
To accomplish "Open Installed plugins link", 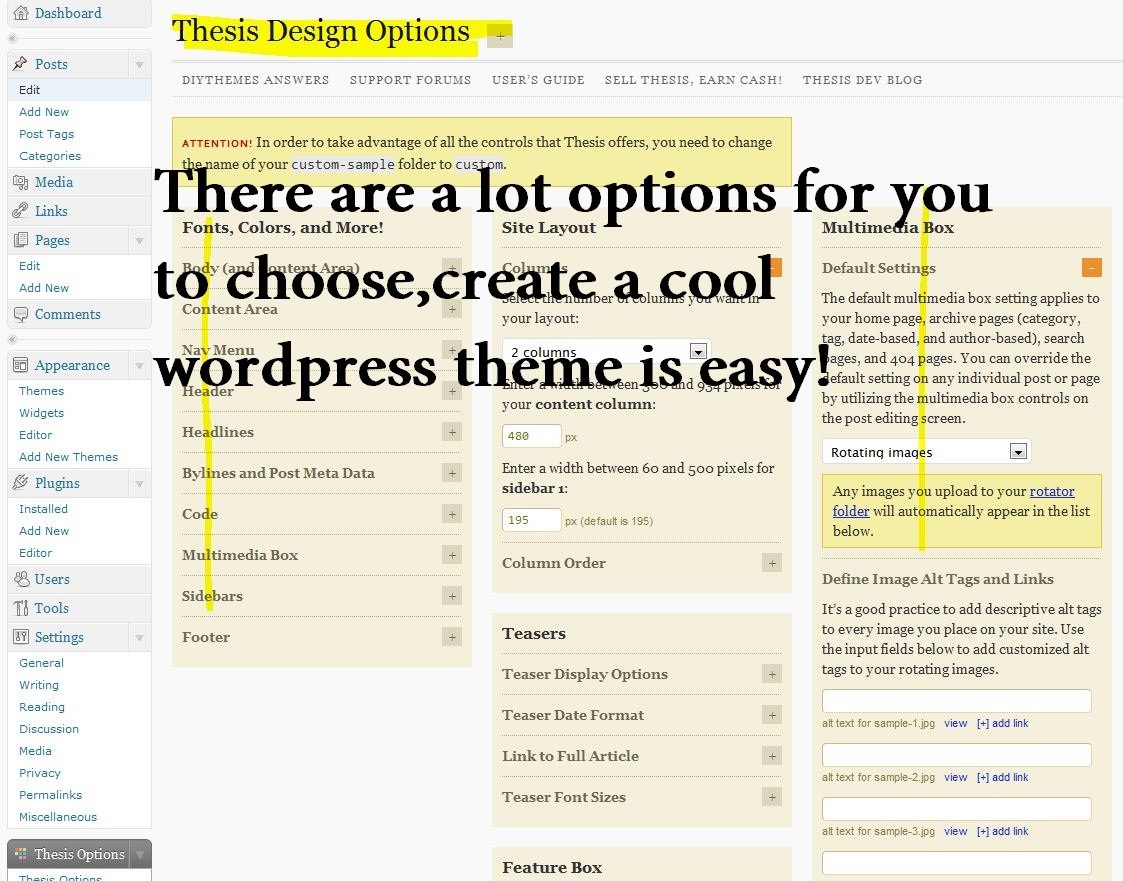I will click(x=44, y=509).
